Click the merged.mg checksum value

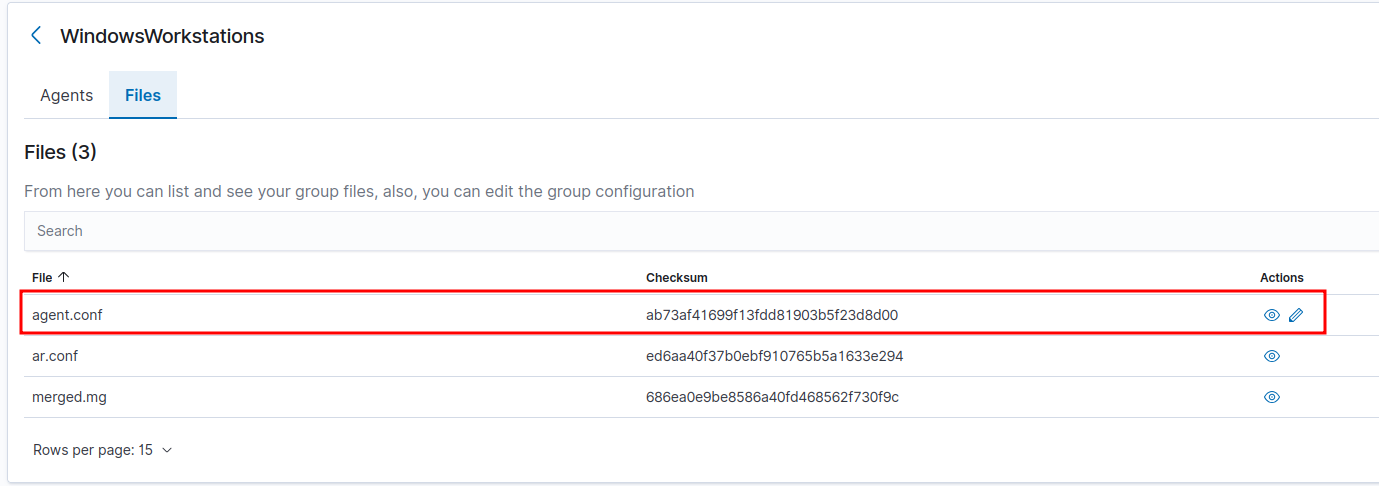[x=772, y=397]
